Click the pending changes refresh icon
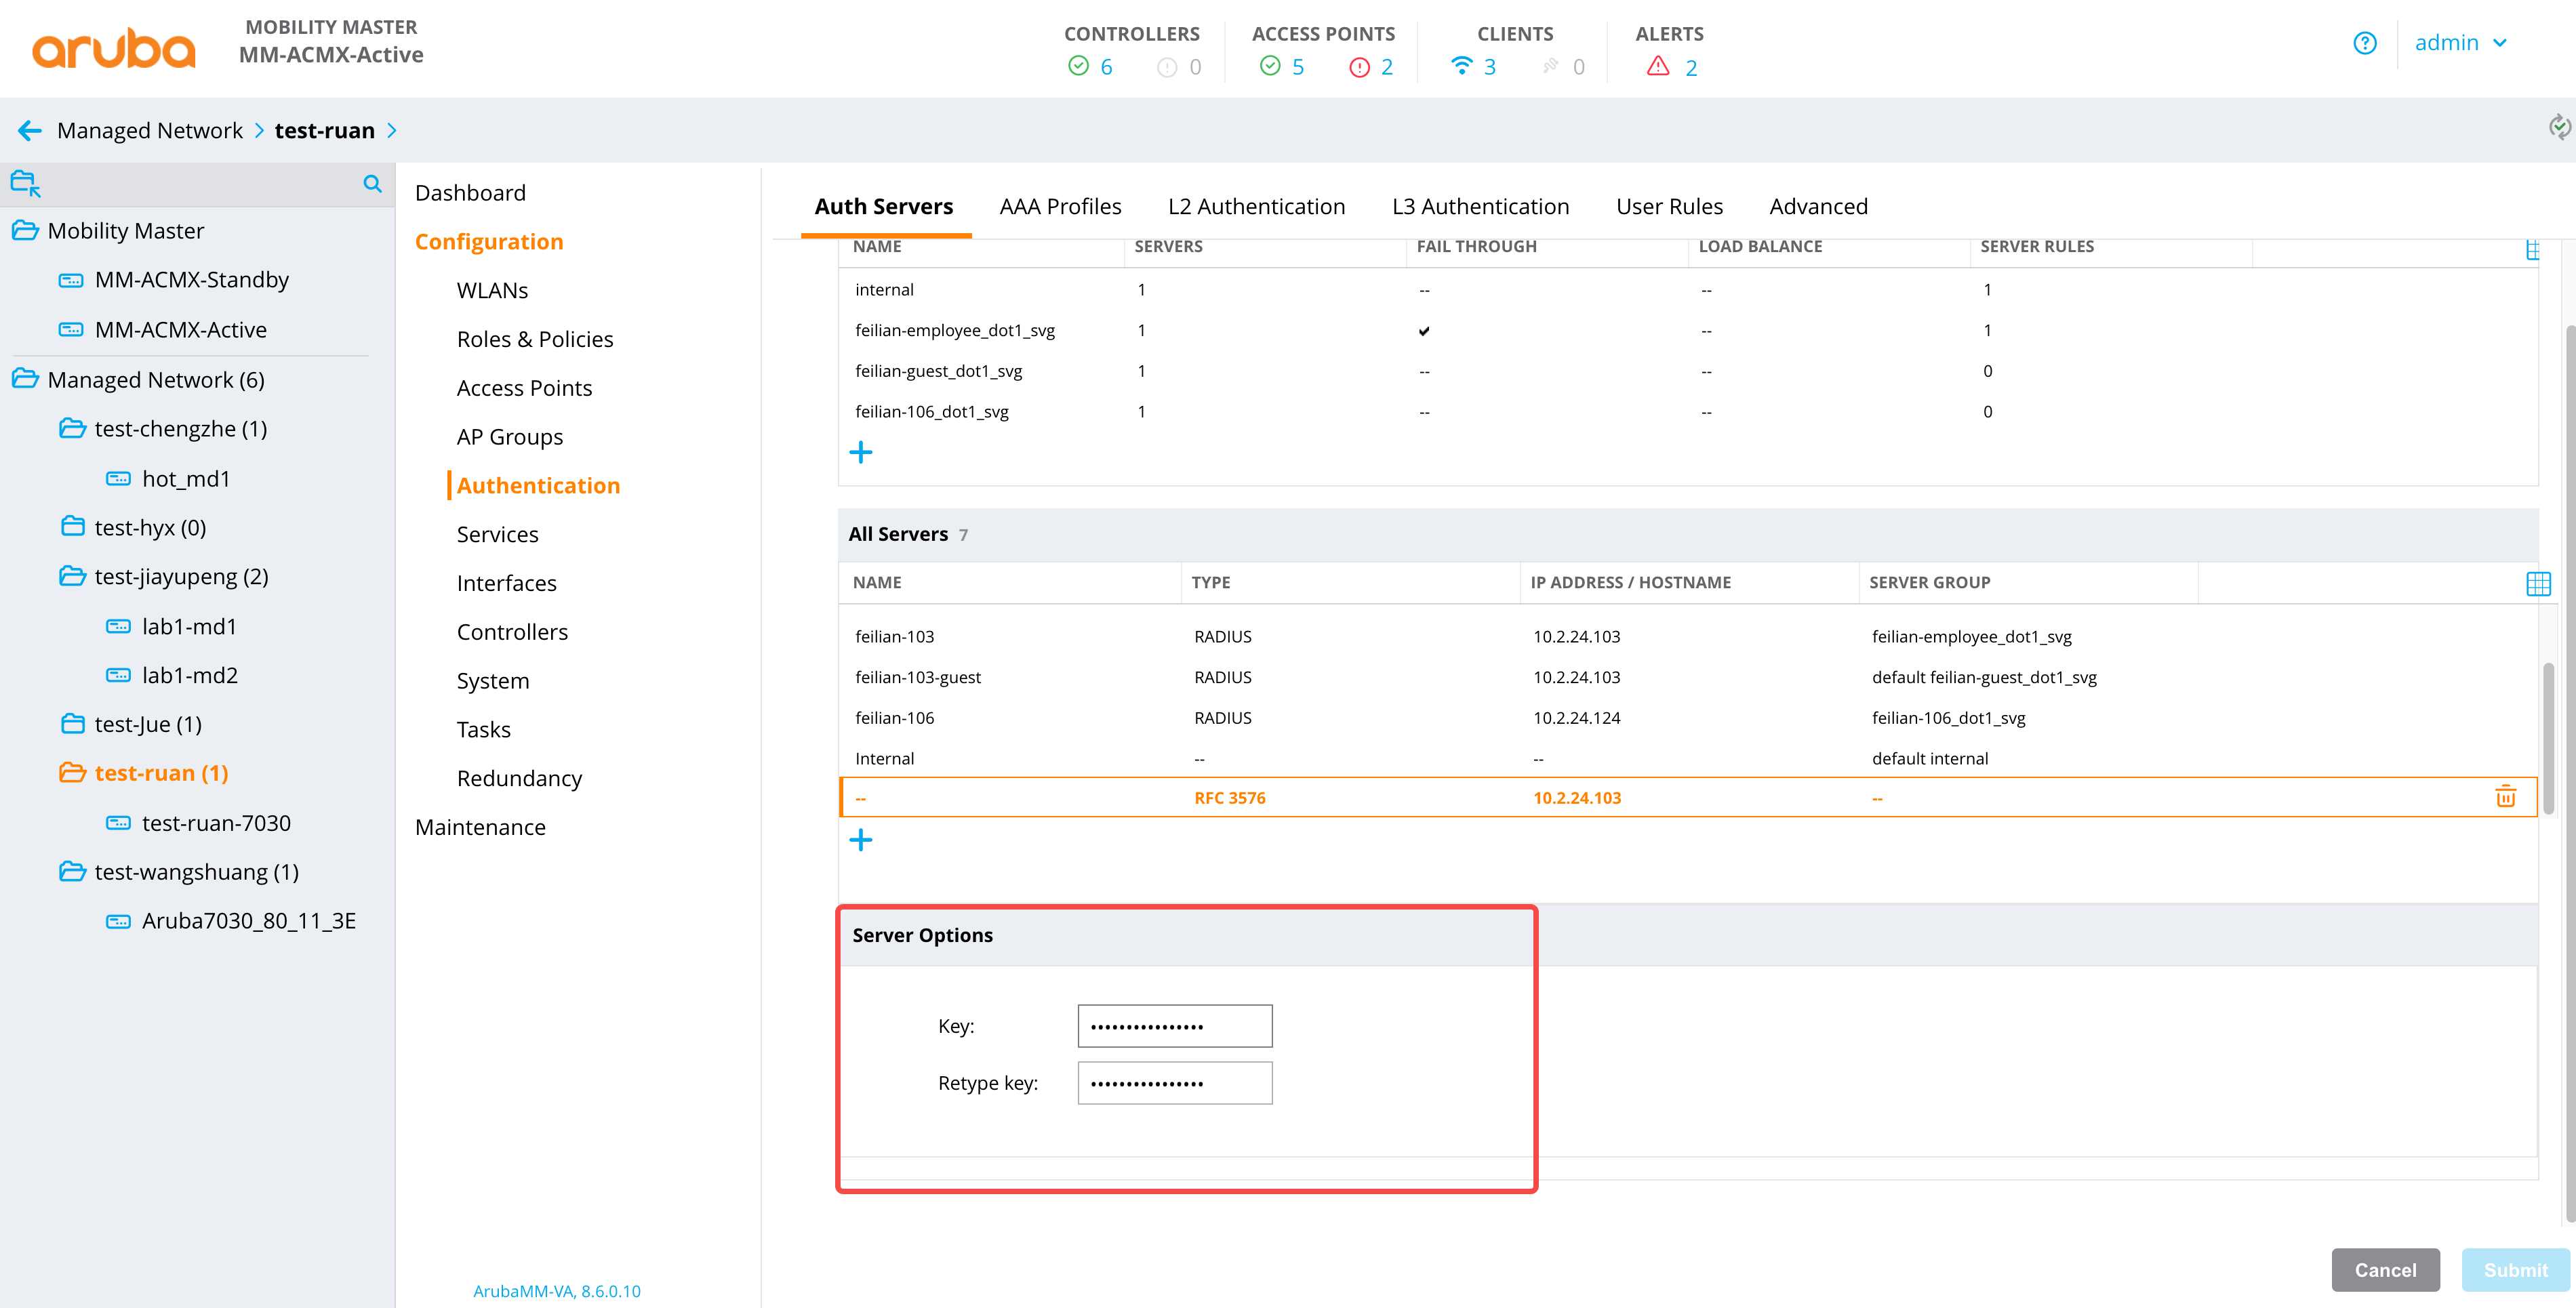 tap(2559, 127)
